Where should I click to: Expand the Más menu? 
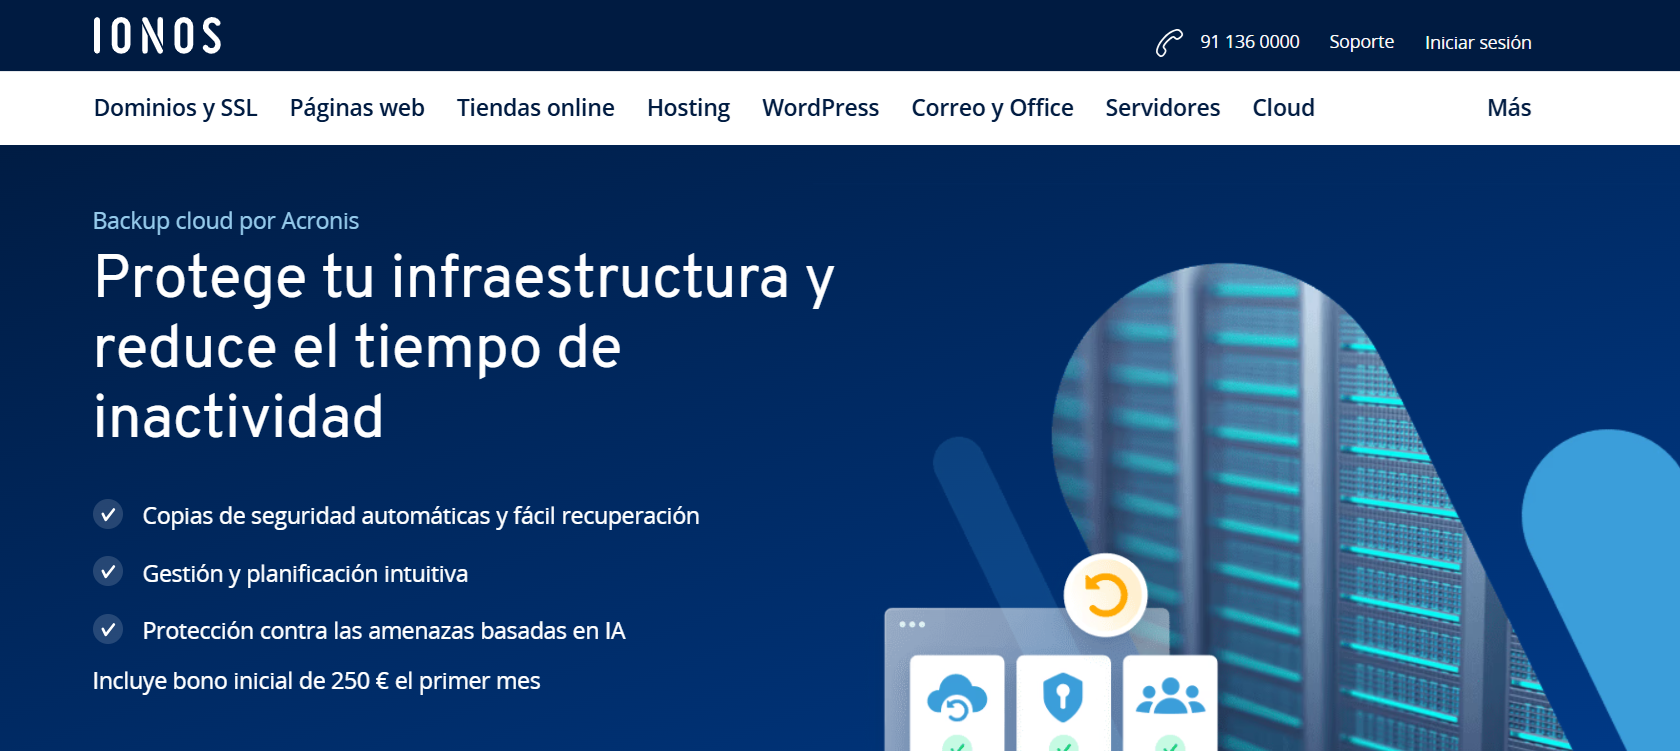1509,108
